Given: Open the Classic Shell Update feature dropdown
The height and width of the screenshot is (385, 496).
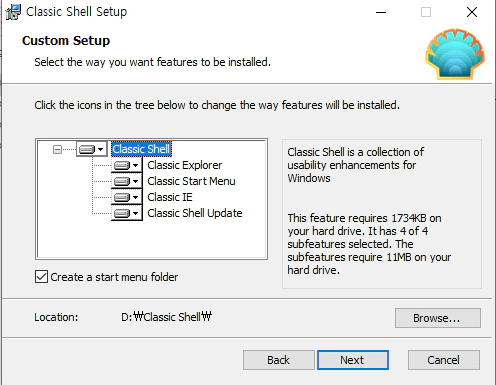Looking at the screenshot, I should click(x=126, y=213).
